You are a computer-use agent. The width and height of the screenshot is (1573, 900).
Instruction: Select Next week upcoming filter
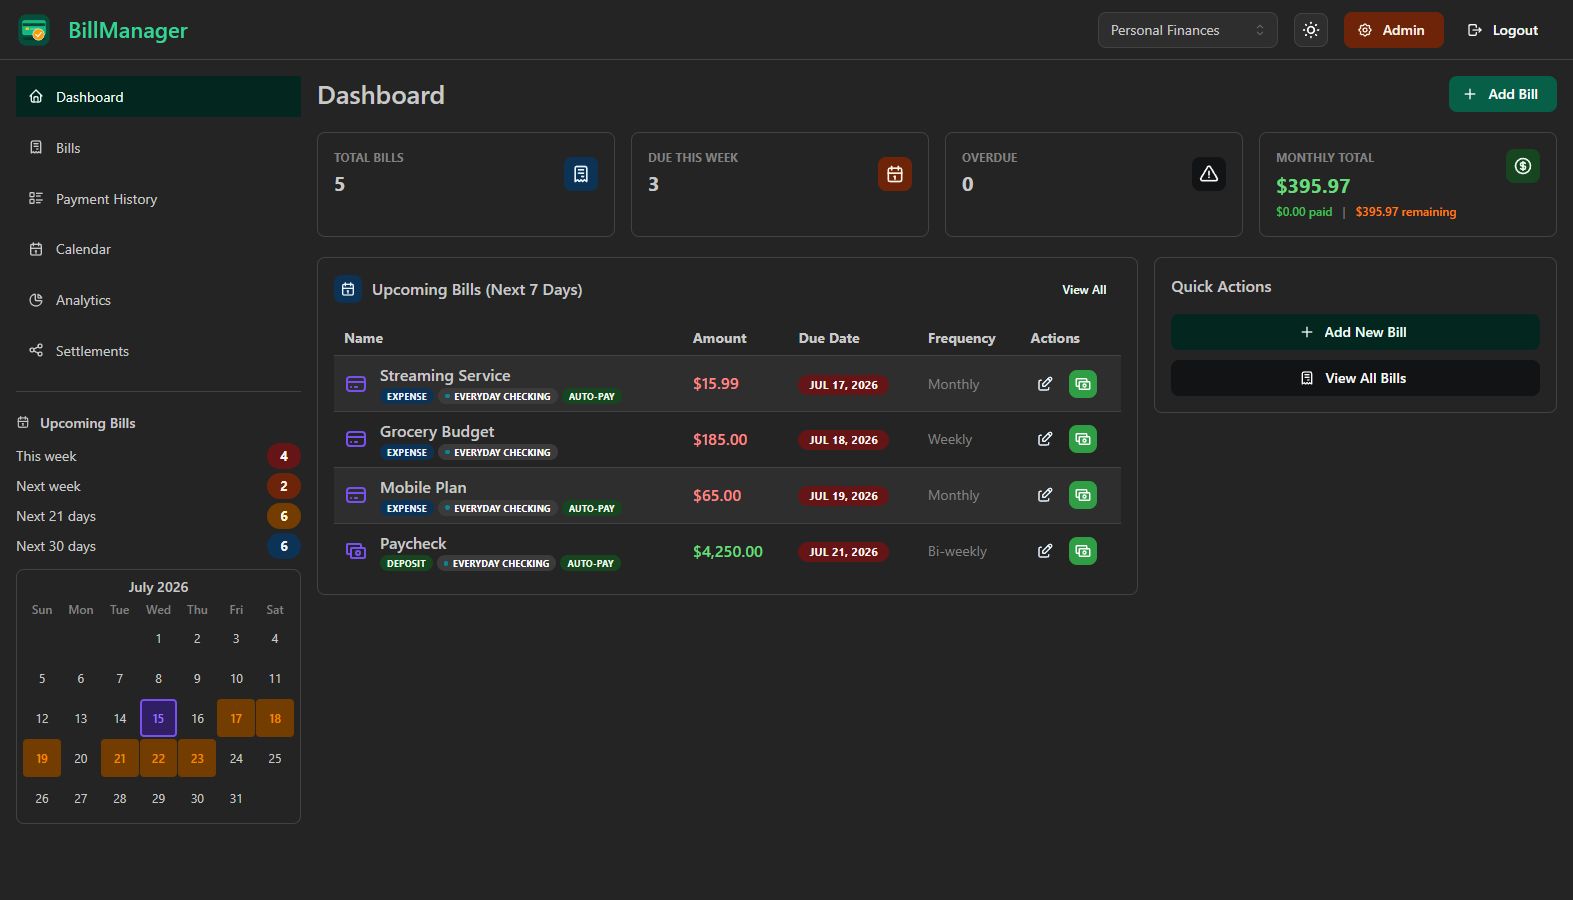coord(158,486)
